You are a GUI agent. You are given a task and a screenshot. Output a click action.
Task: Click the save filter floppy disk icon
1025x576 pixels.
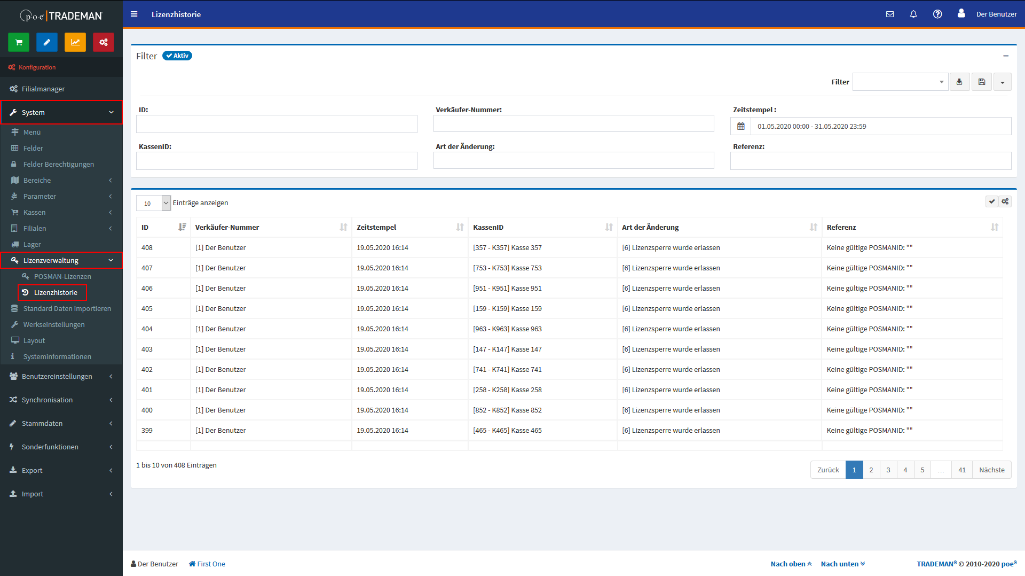[982, 82]
